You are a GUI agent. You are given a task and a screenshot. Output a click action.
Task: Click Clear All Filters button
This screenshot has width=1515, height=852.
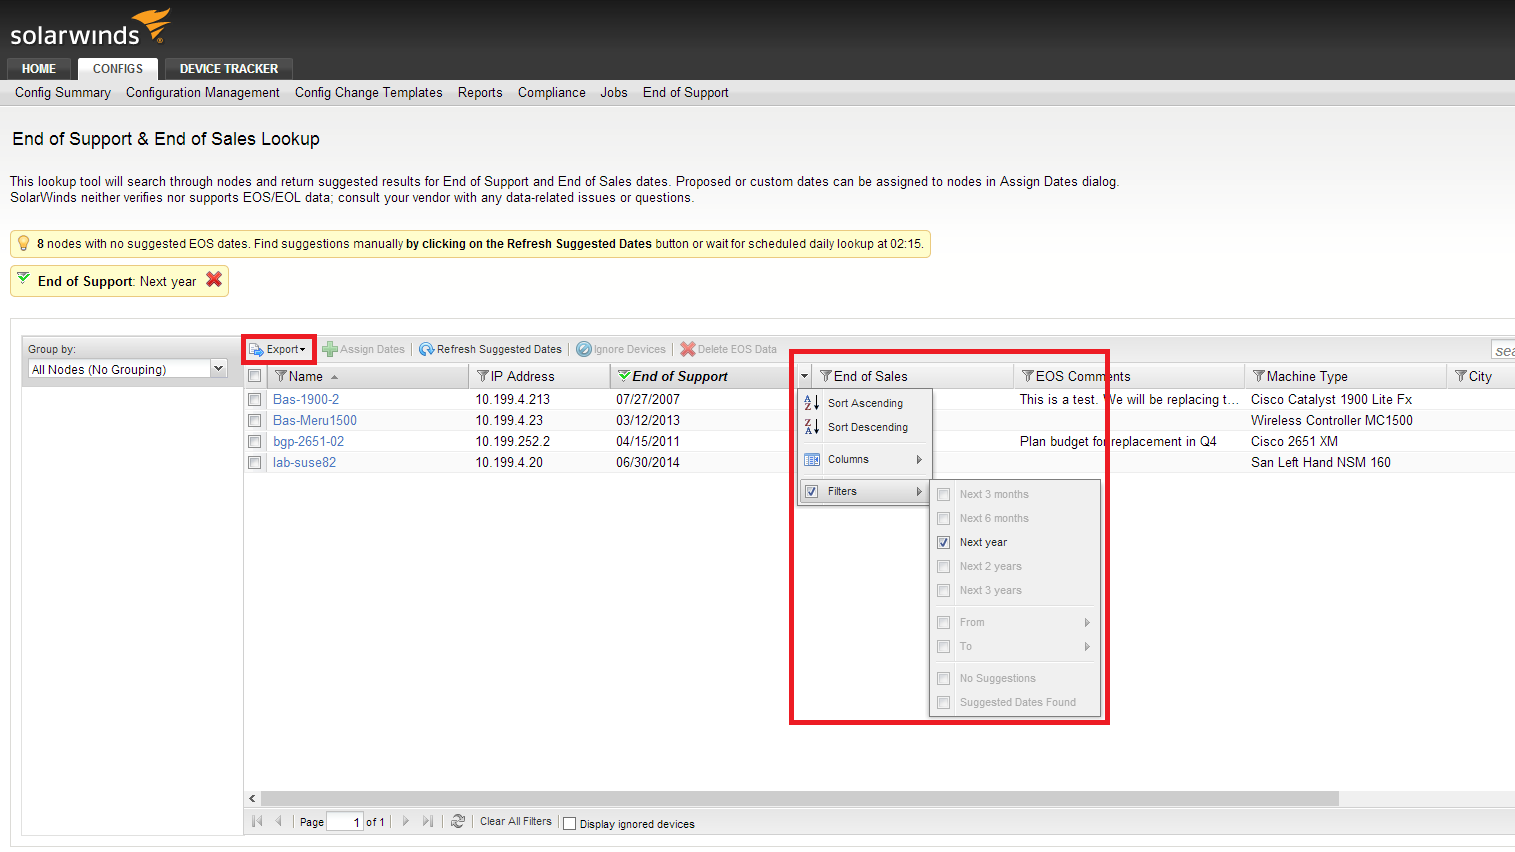pyautogui.click(x=516, y=821)
